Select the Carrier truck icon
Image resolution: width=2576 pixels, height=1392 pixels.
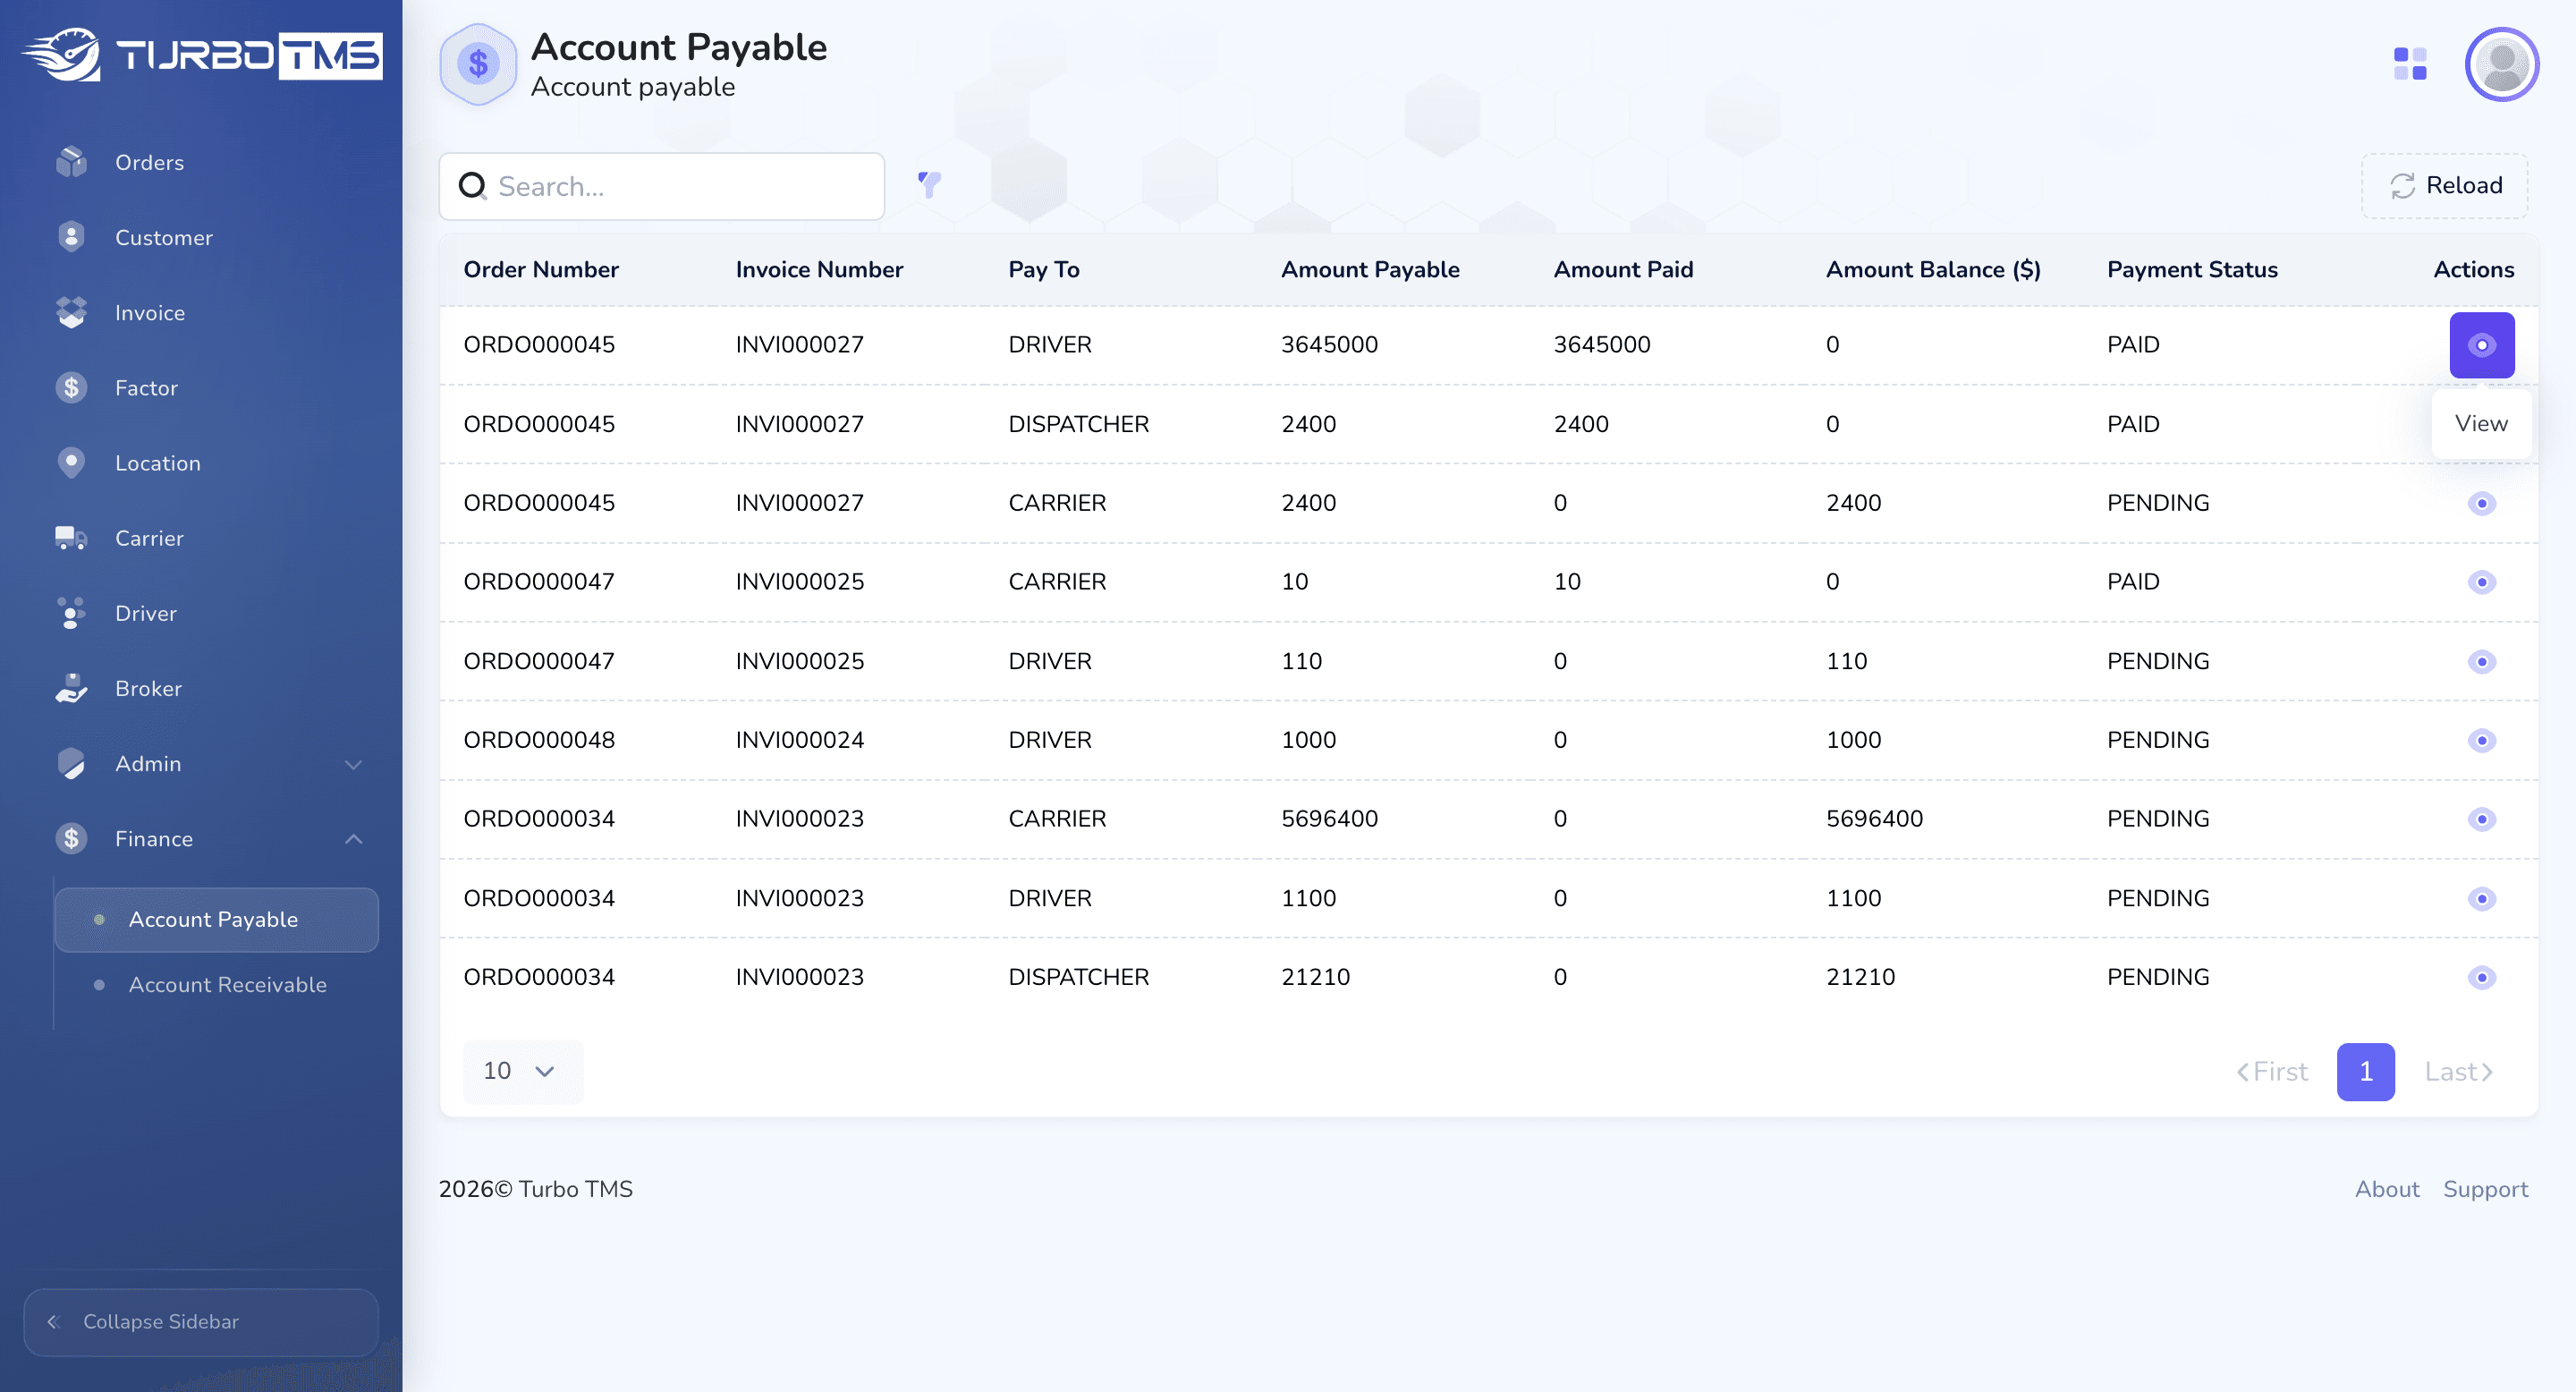71,538
